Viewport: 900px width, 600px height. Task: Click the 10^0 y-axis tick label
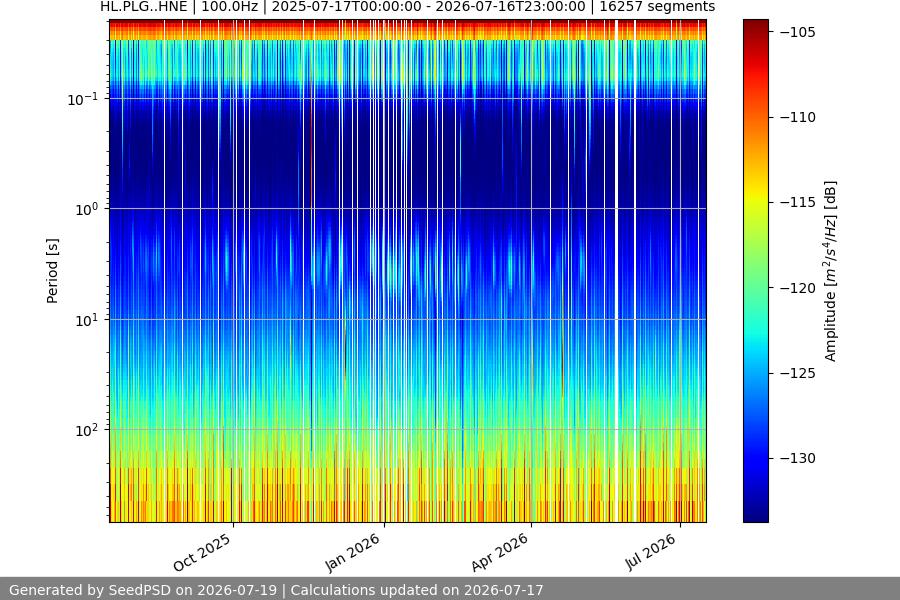[87, 210]
